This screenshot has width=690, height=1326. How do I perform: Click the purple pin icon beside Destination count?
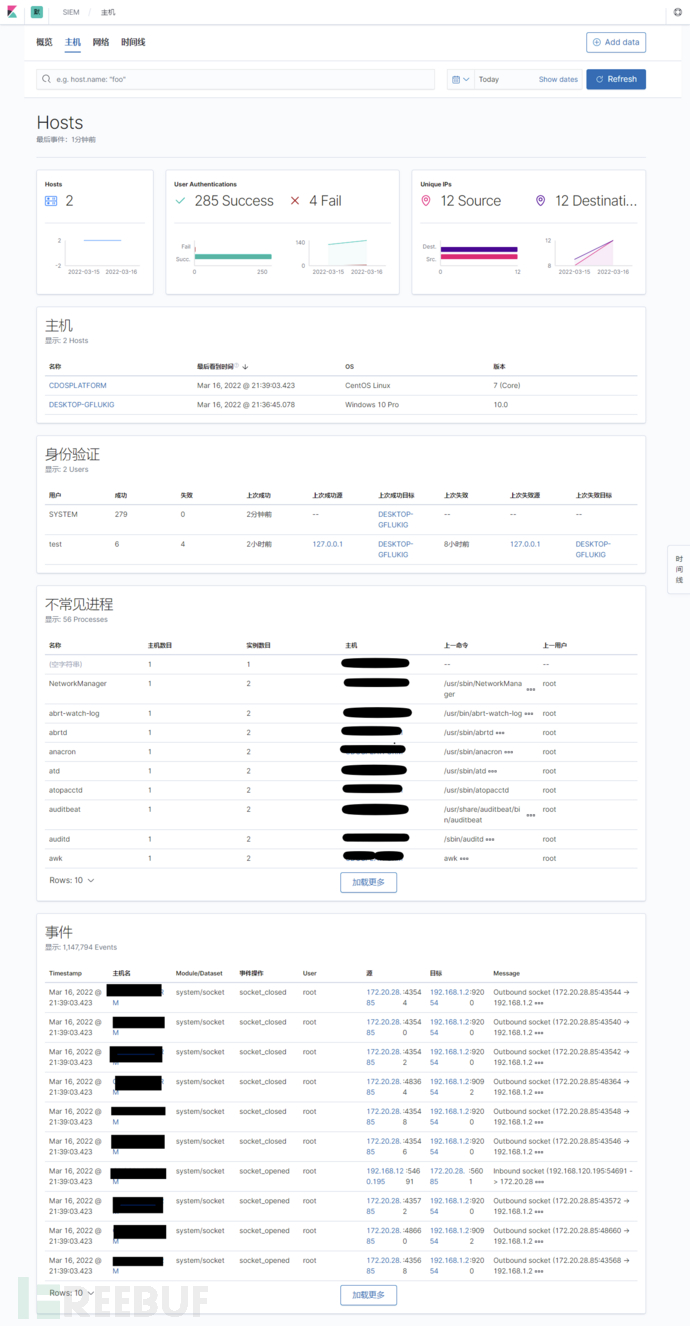[x=541, y=201]
